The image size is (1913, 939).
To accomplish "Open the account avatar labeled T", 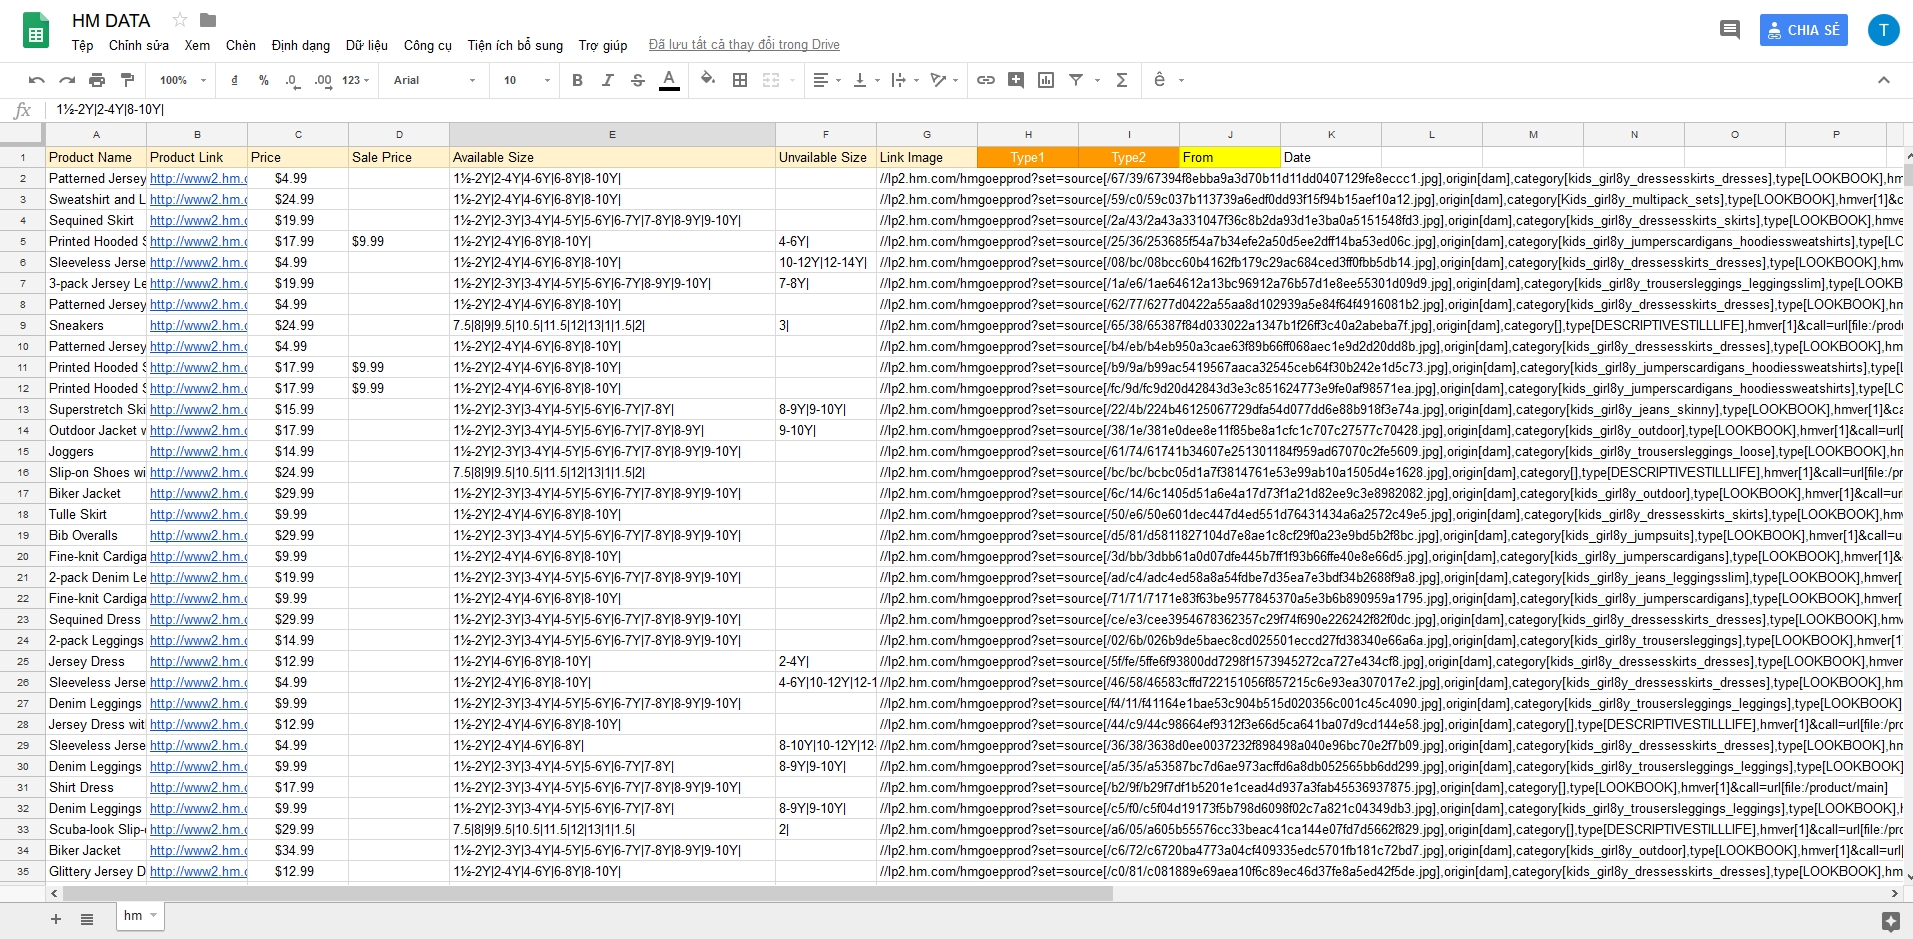I will [x=1883, y=30].
